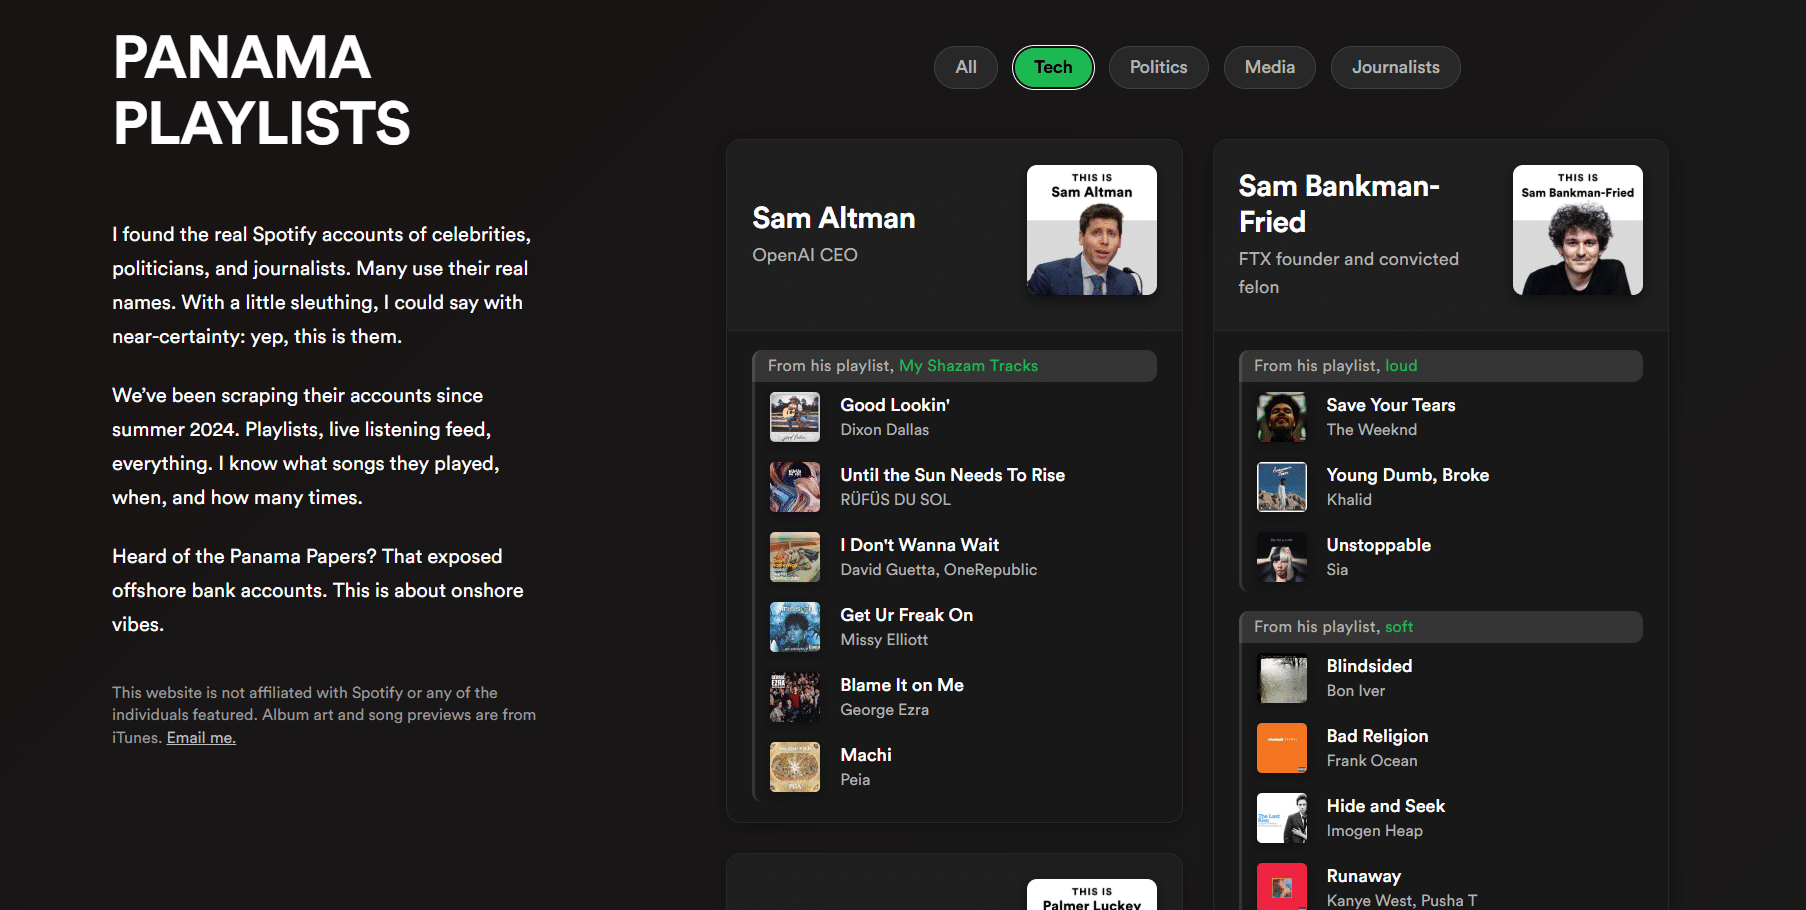Click the OpenAI CEO subtitle

[x=805, y=255]
